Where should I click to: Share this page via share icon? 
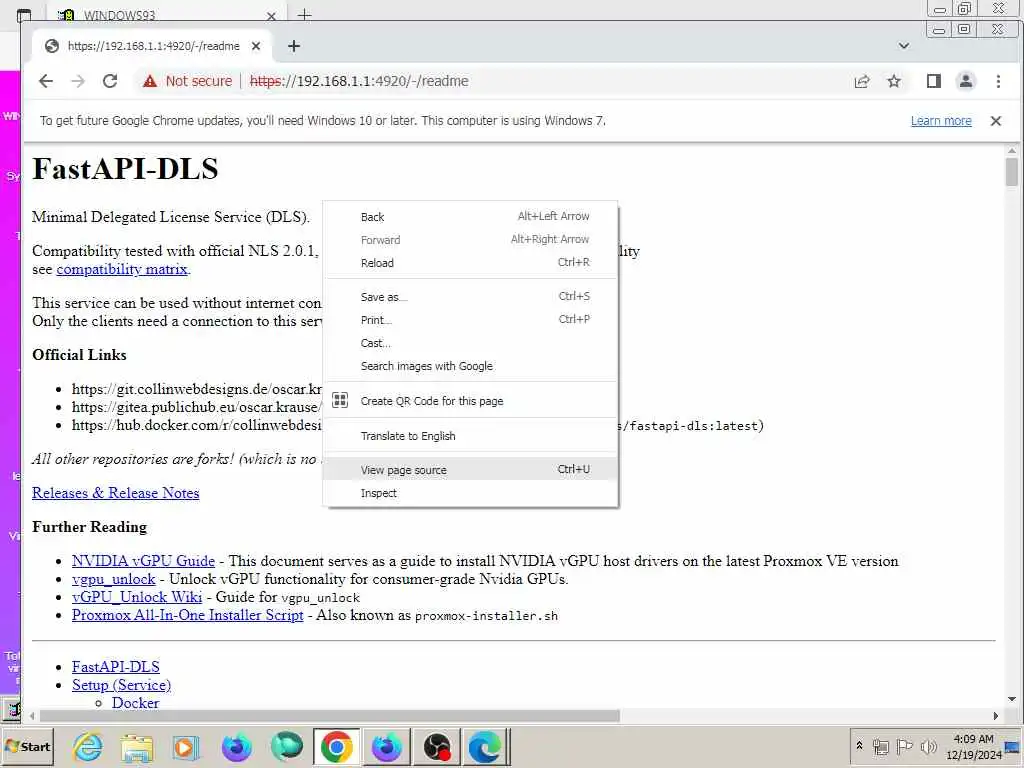pos(862,81)
